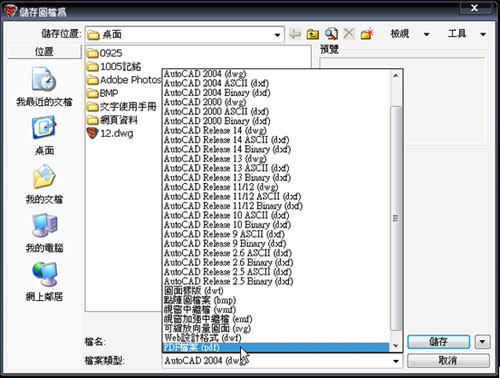Open 我的電腦 my computer shortcut

point(44,233)
